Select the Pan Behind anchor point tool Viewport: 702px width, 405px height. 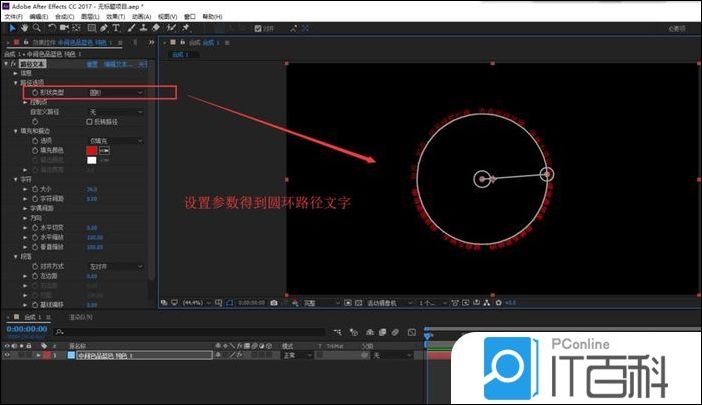(76, 28)
